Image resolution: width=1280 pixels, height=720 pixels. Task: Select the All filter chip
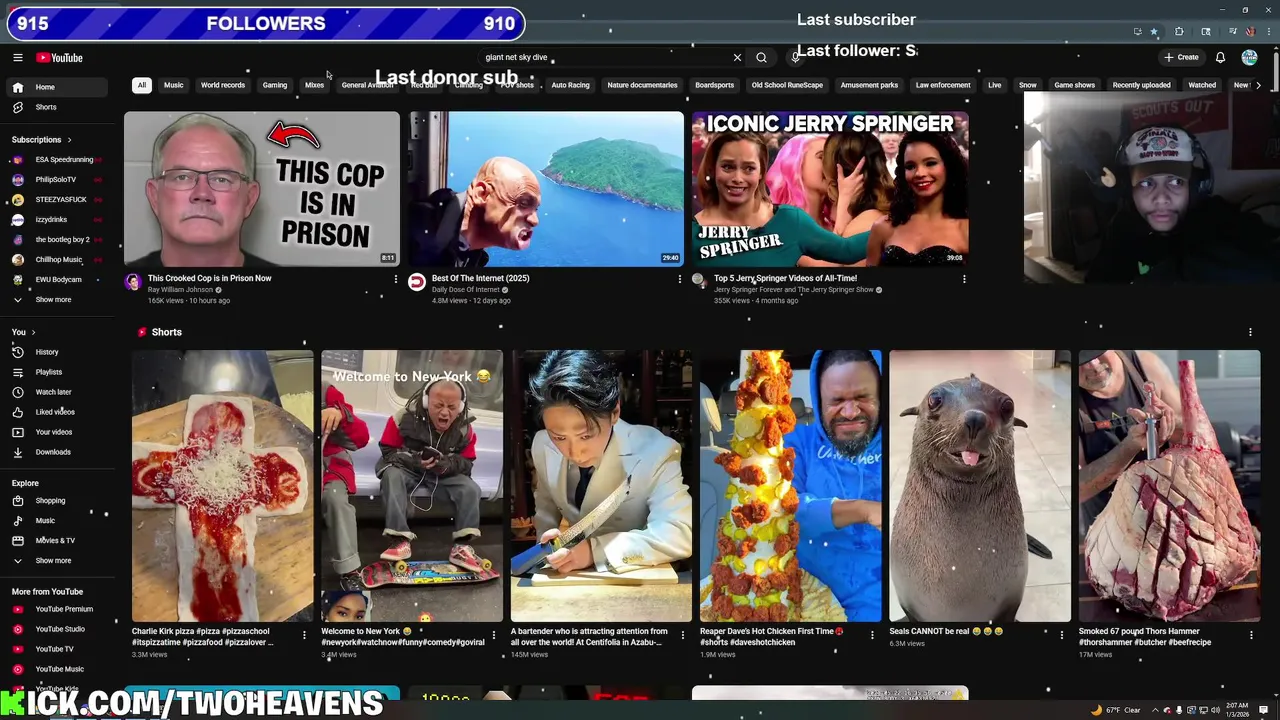[142, 85]
